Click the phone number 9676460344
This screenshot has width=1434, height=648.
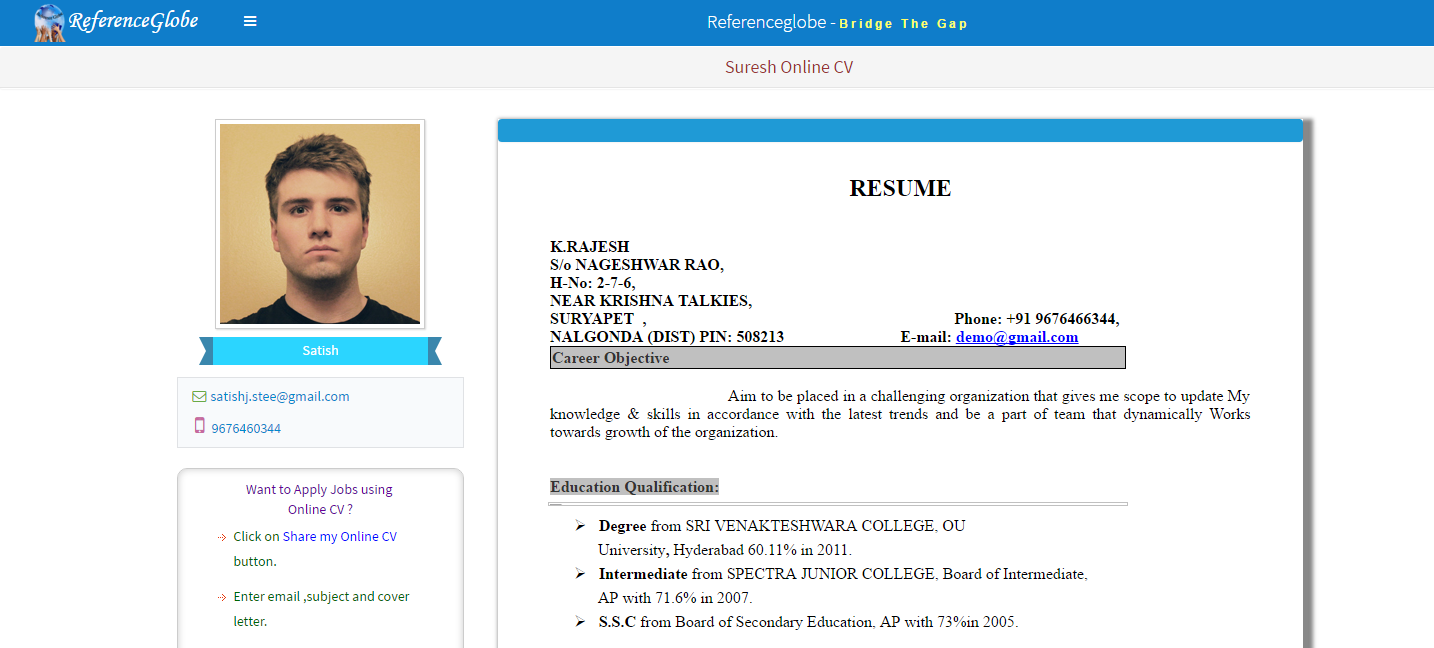tap(246, 429)
